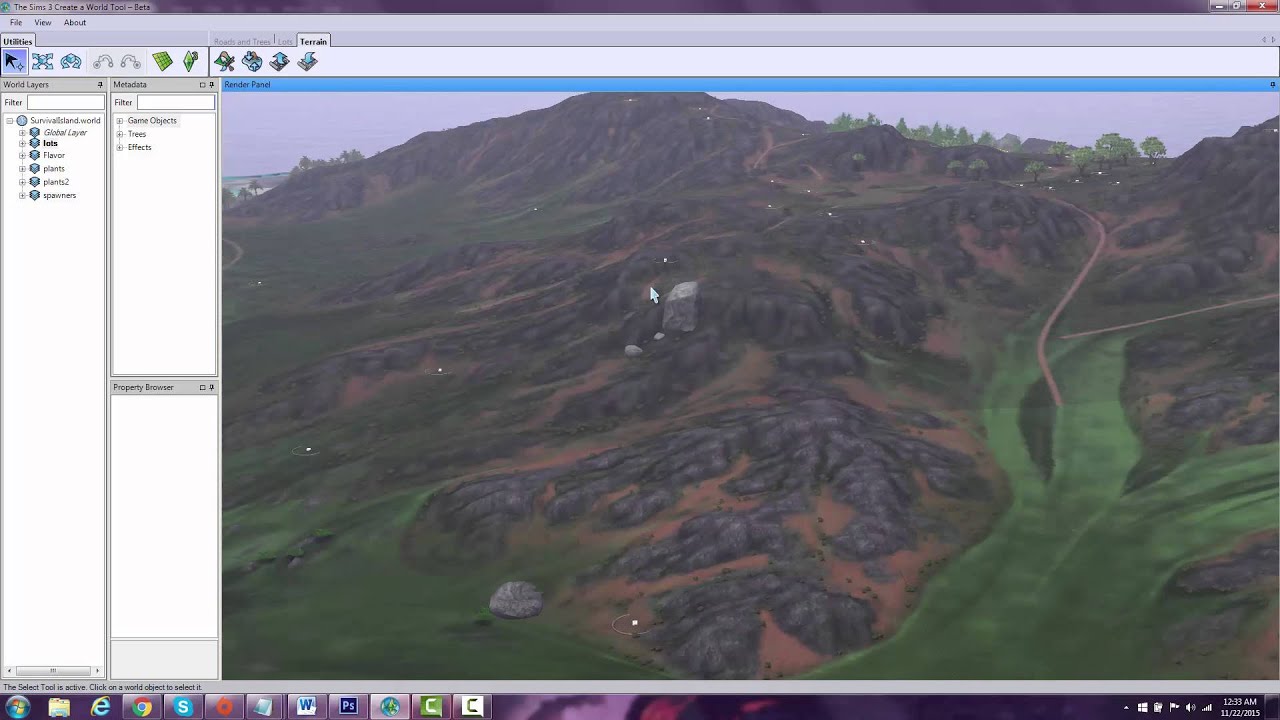Pin the Property Browser panel
This screenshot has height=720, width=1280.
click(211, 387)
